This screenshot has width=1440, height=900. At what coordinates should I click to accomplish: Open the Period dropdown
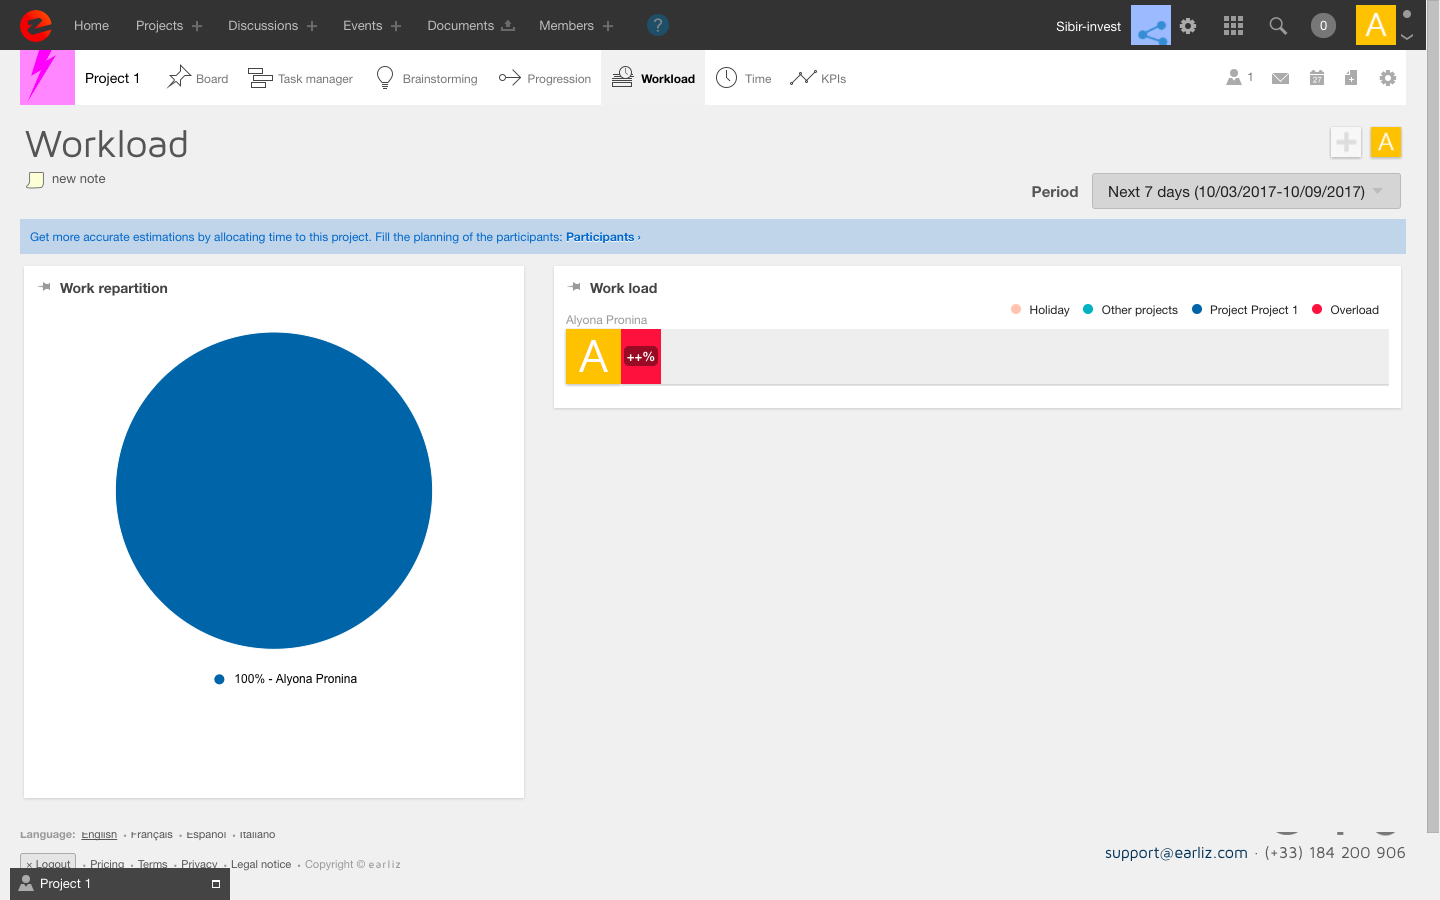[1245, 191]
